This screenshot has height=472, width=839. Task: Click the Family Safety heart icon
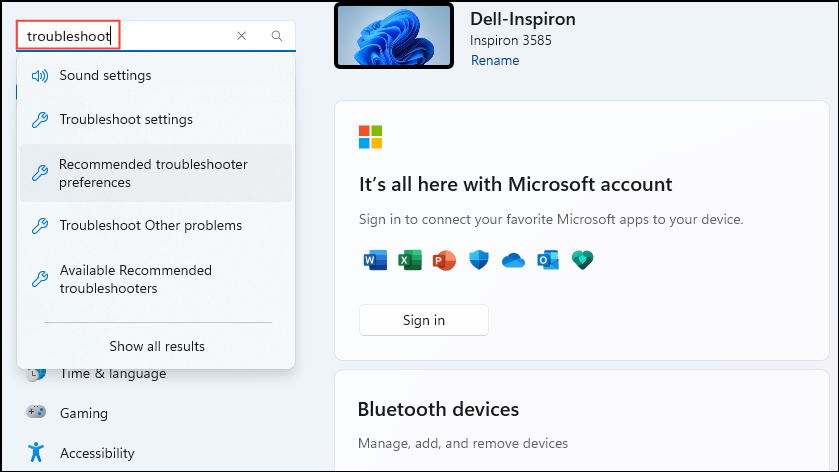[583, 261]
